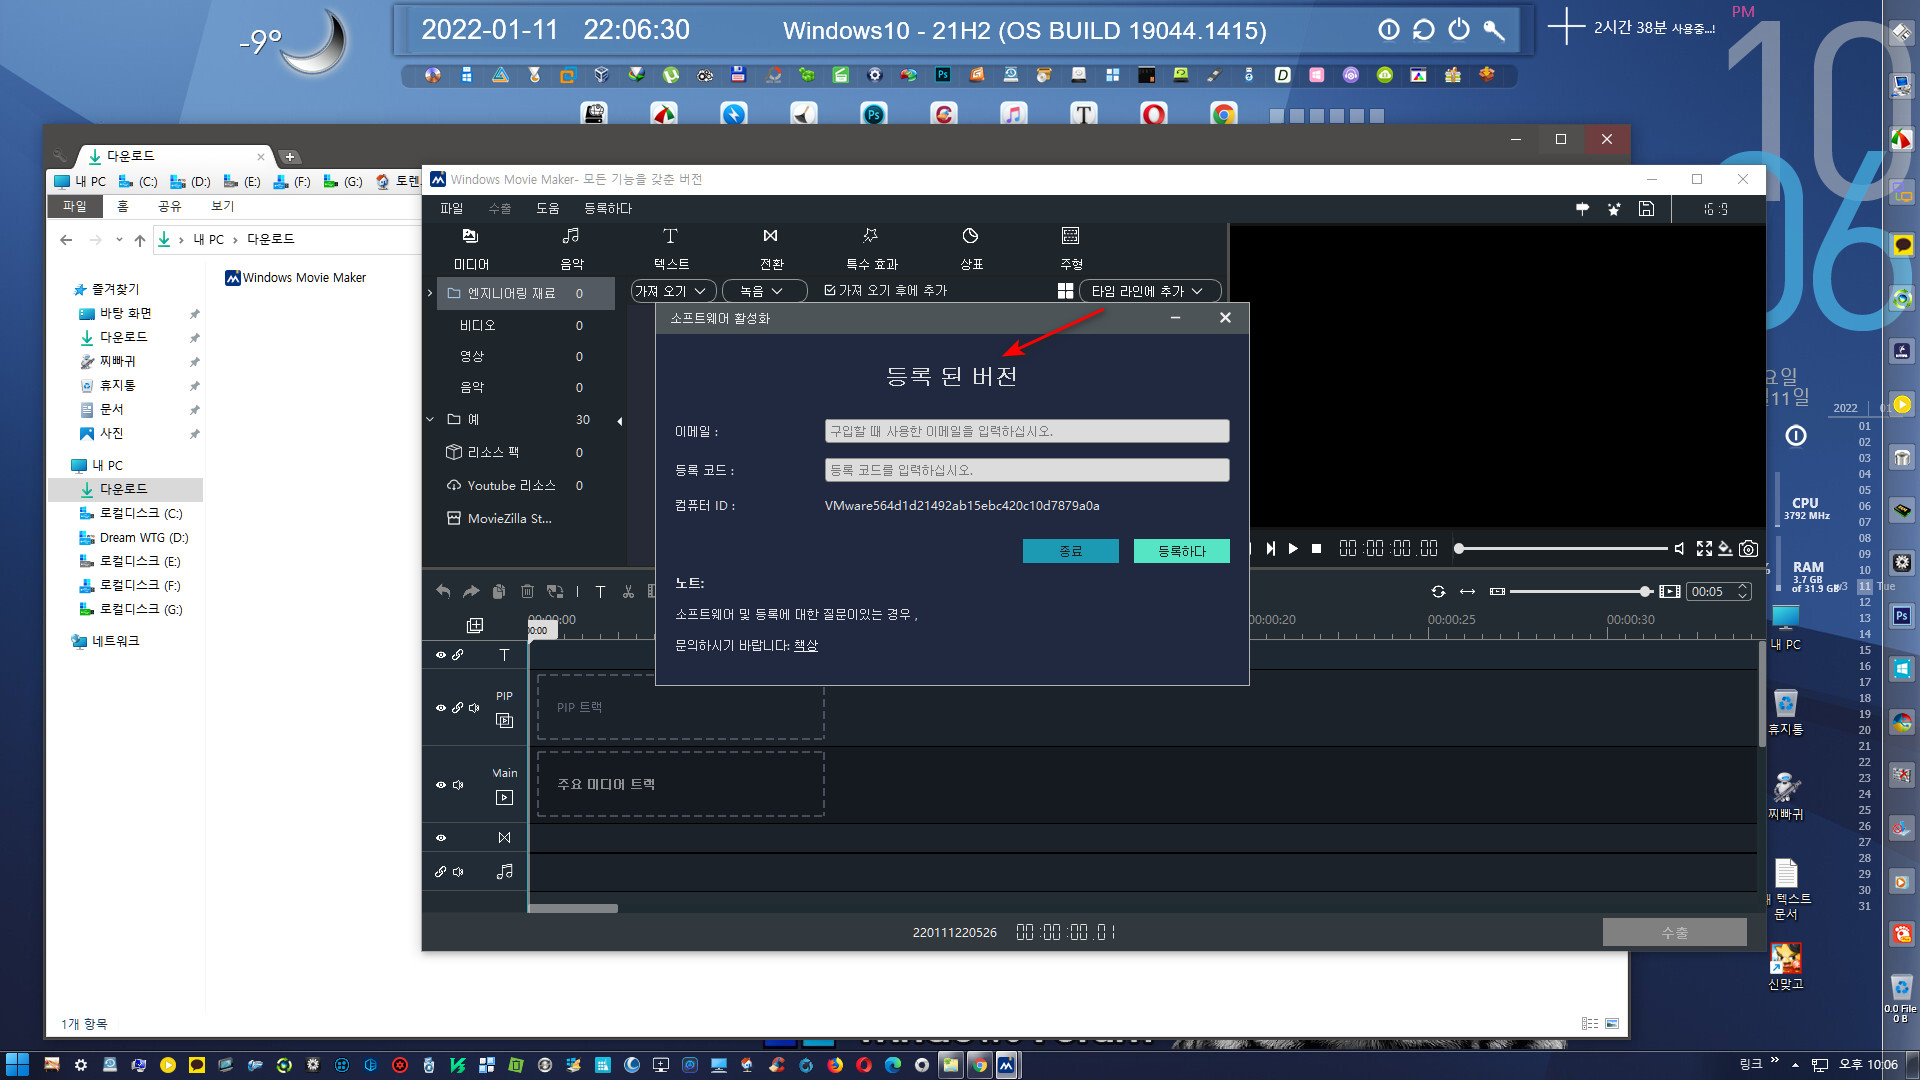
Task: Click the undo arrow in timeline toolbar
Action: coord(443,592)
